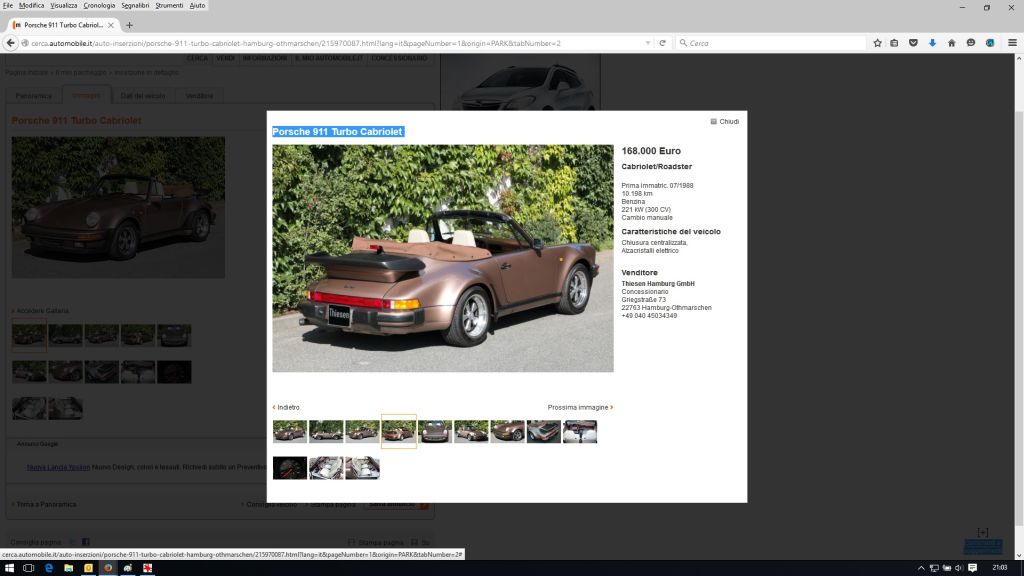The image size is (1024, 576).
Task: Go back with the browser back arrow
Action: point(10,43)
